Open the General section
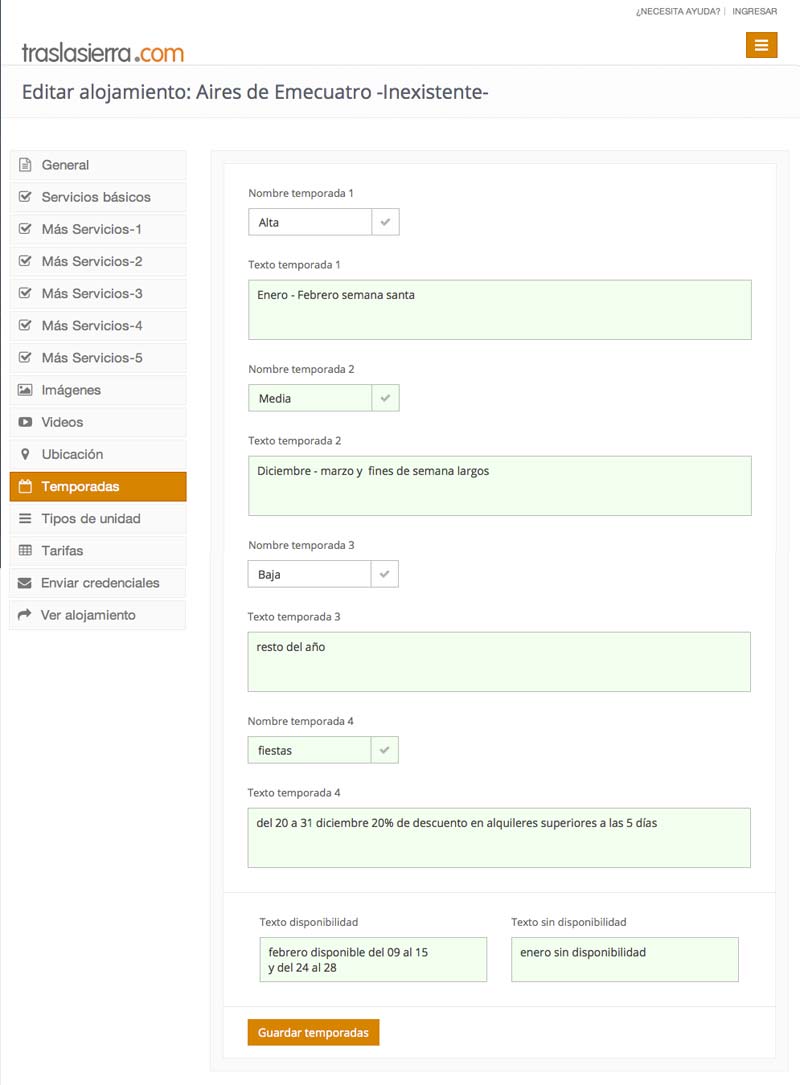The height and width of the screenshot is (1085, 800). [98, 165]
